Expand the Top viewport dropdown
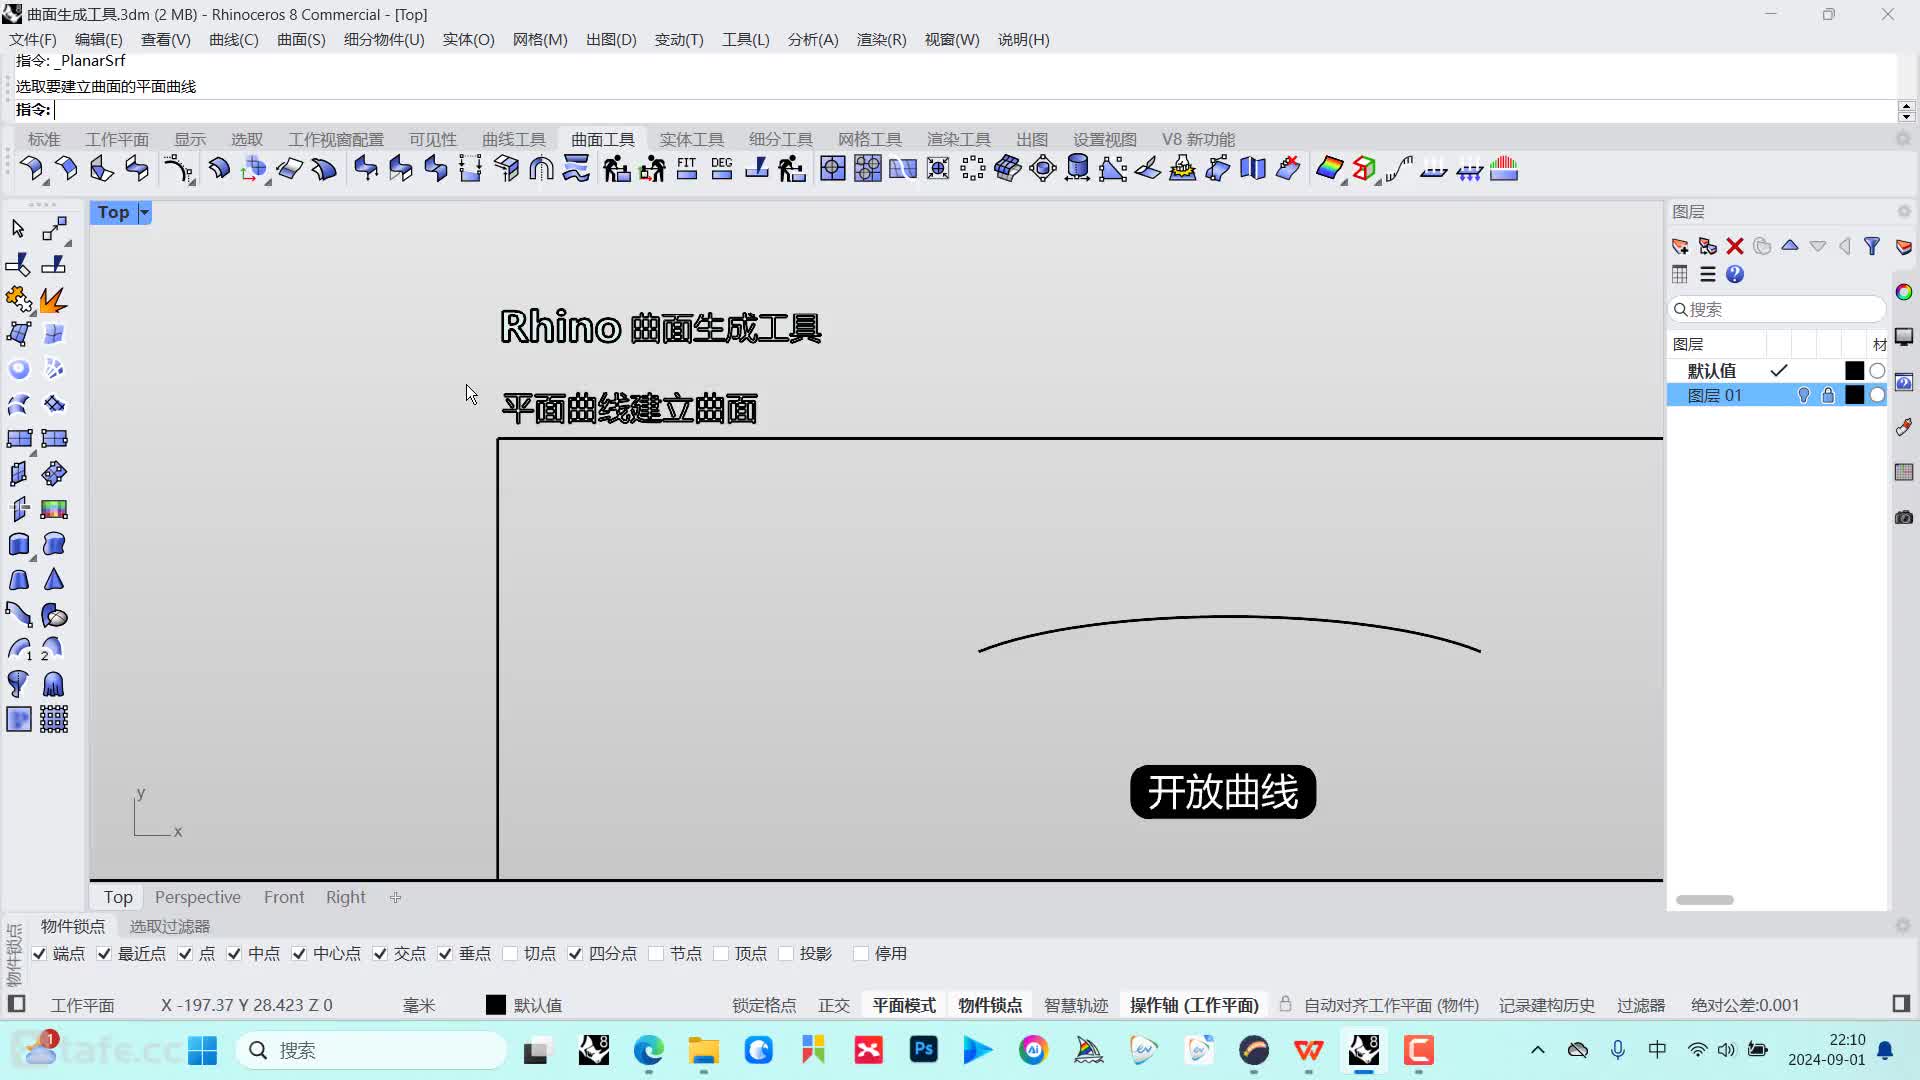 click(x=144, y=212)
